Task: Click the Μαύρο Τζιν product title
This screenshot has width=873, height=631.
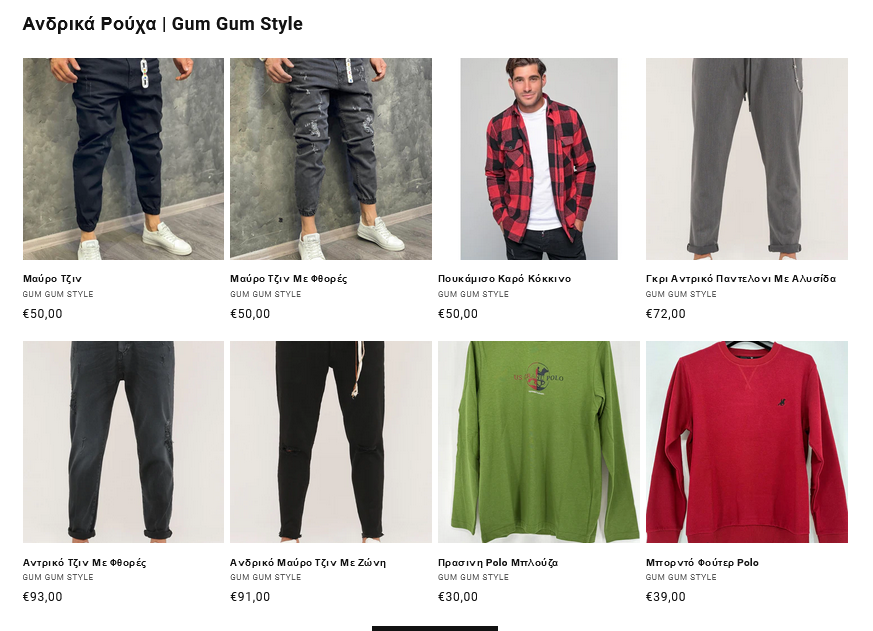Action: pyautogui.click(x=52, y=278)
